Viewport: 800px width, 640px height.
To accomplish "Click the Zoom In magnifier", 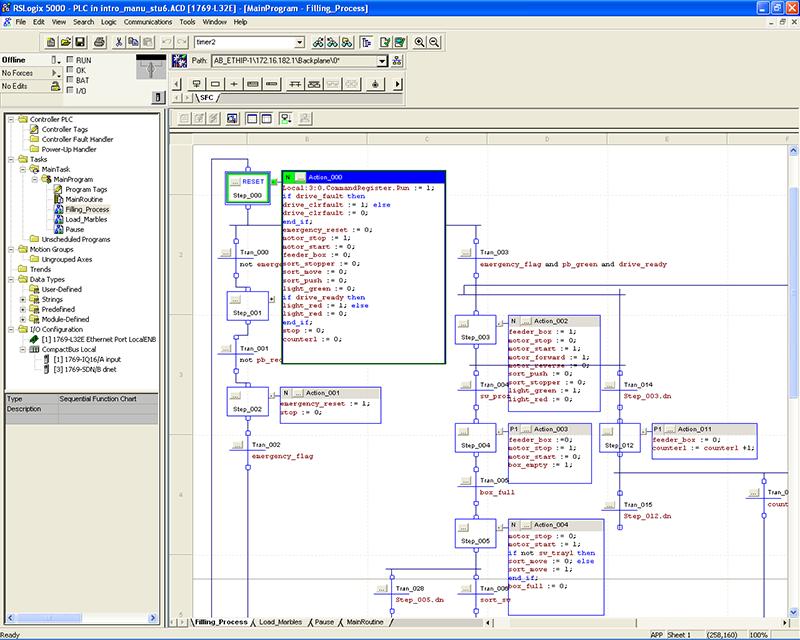I will (419, 42).
